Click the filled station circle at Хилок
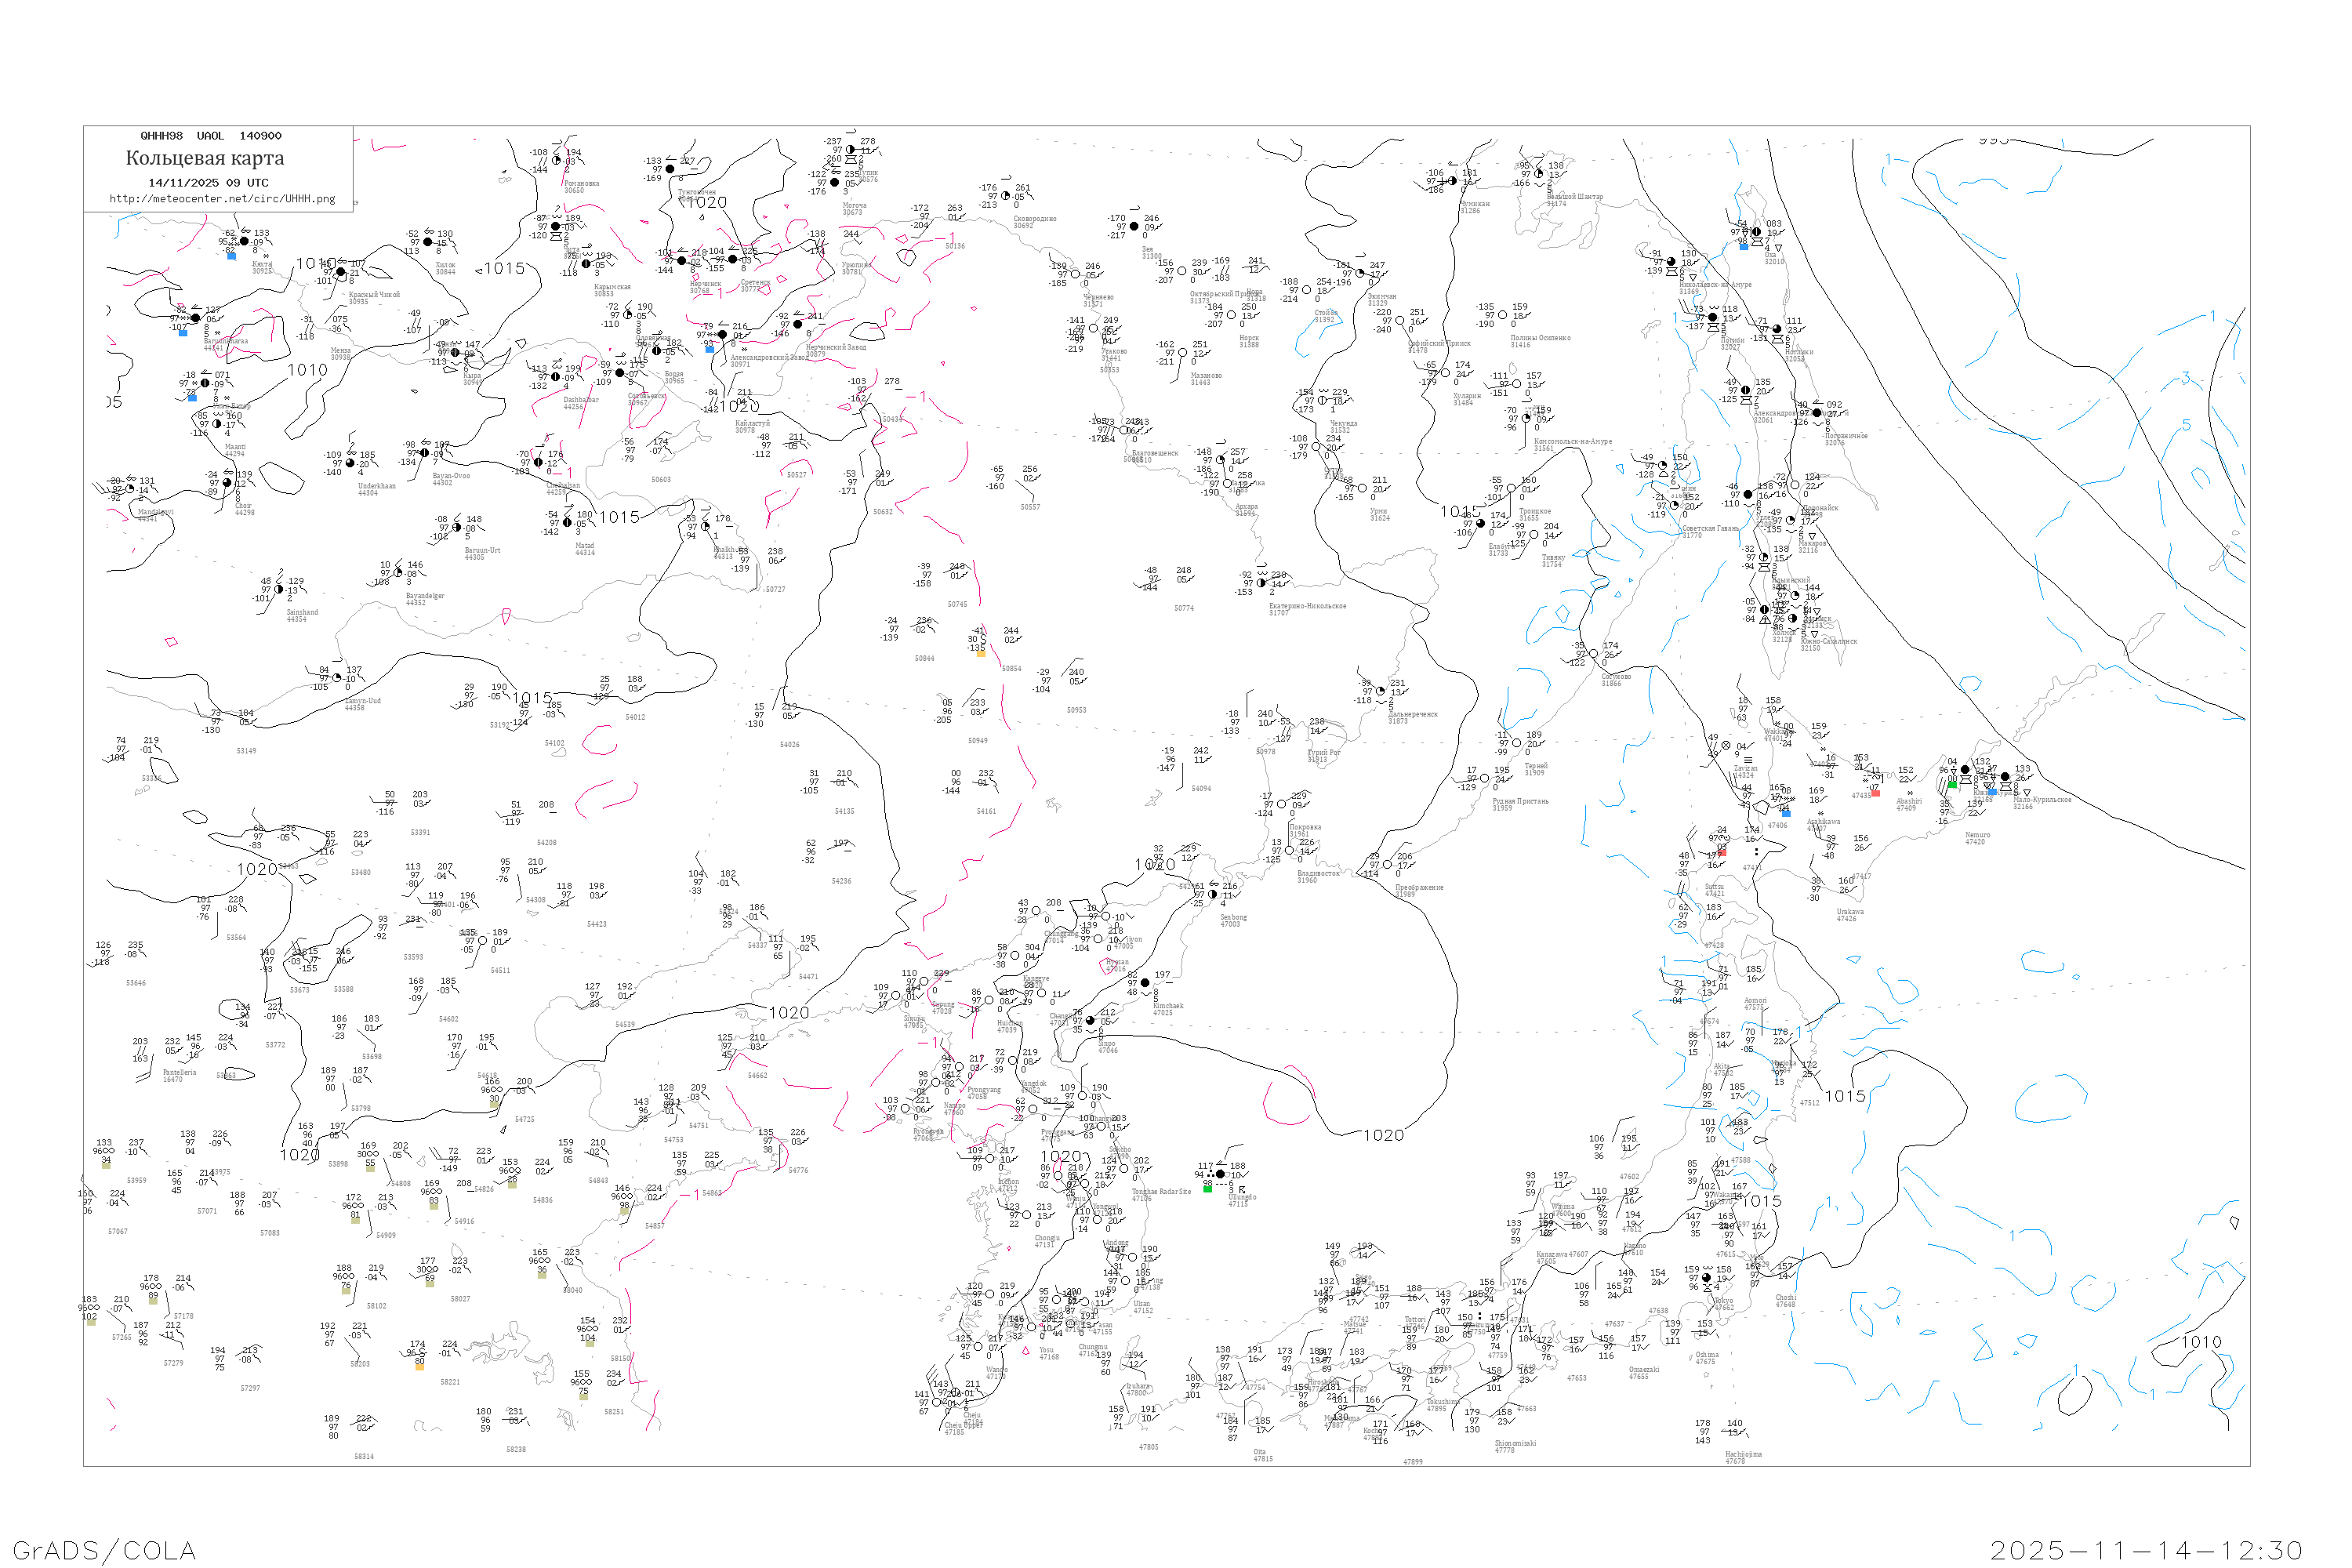Image resolution: width=2352 pixels, height=1568 pixels. (x=428, y=242)
